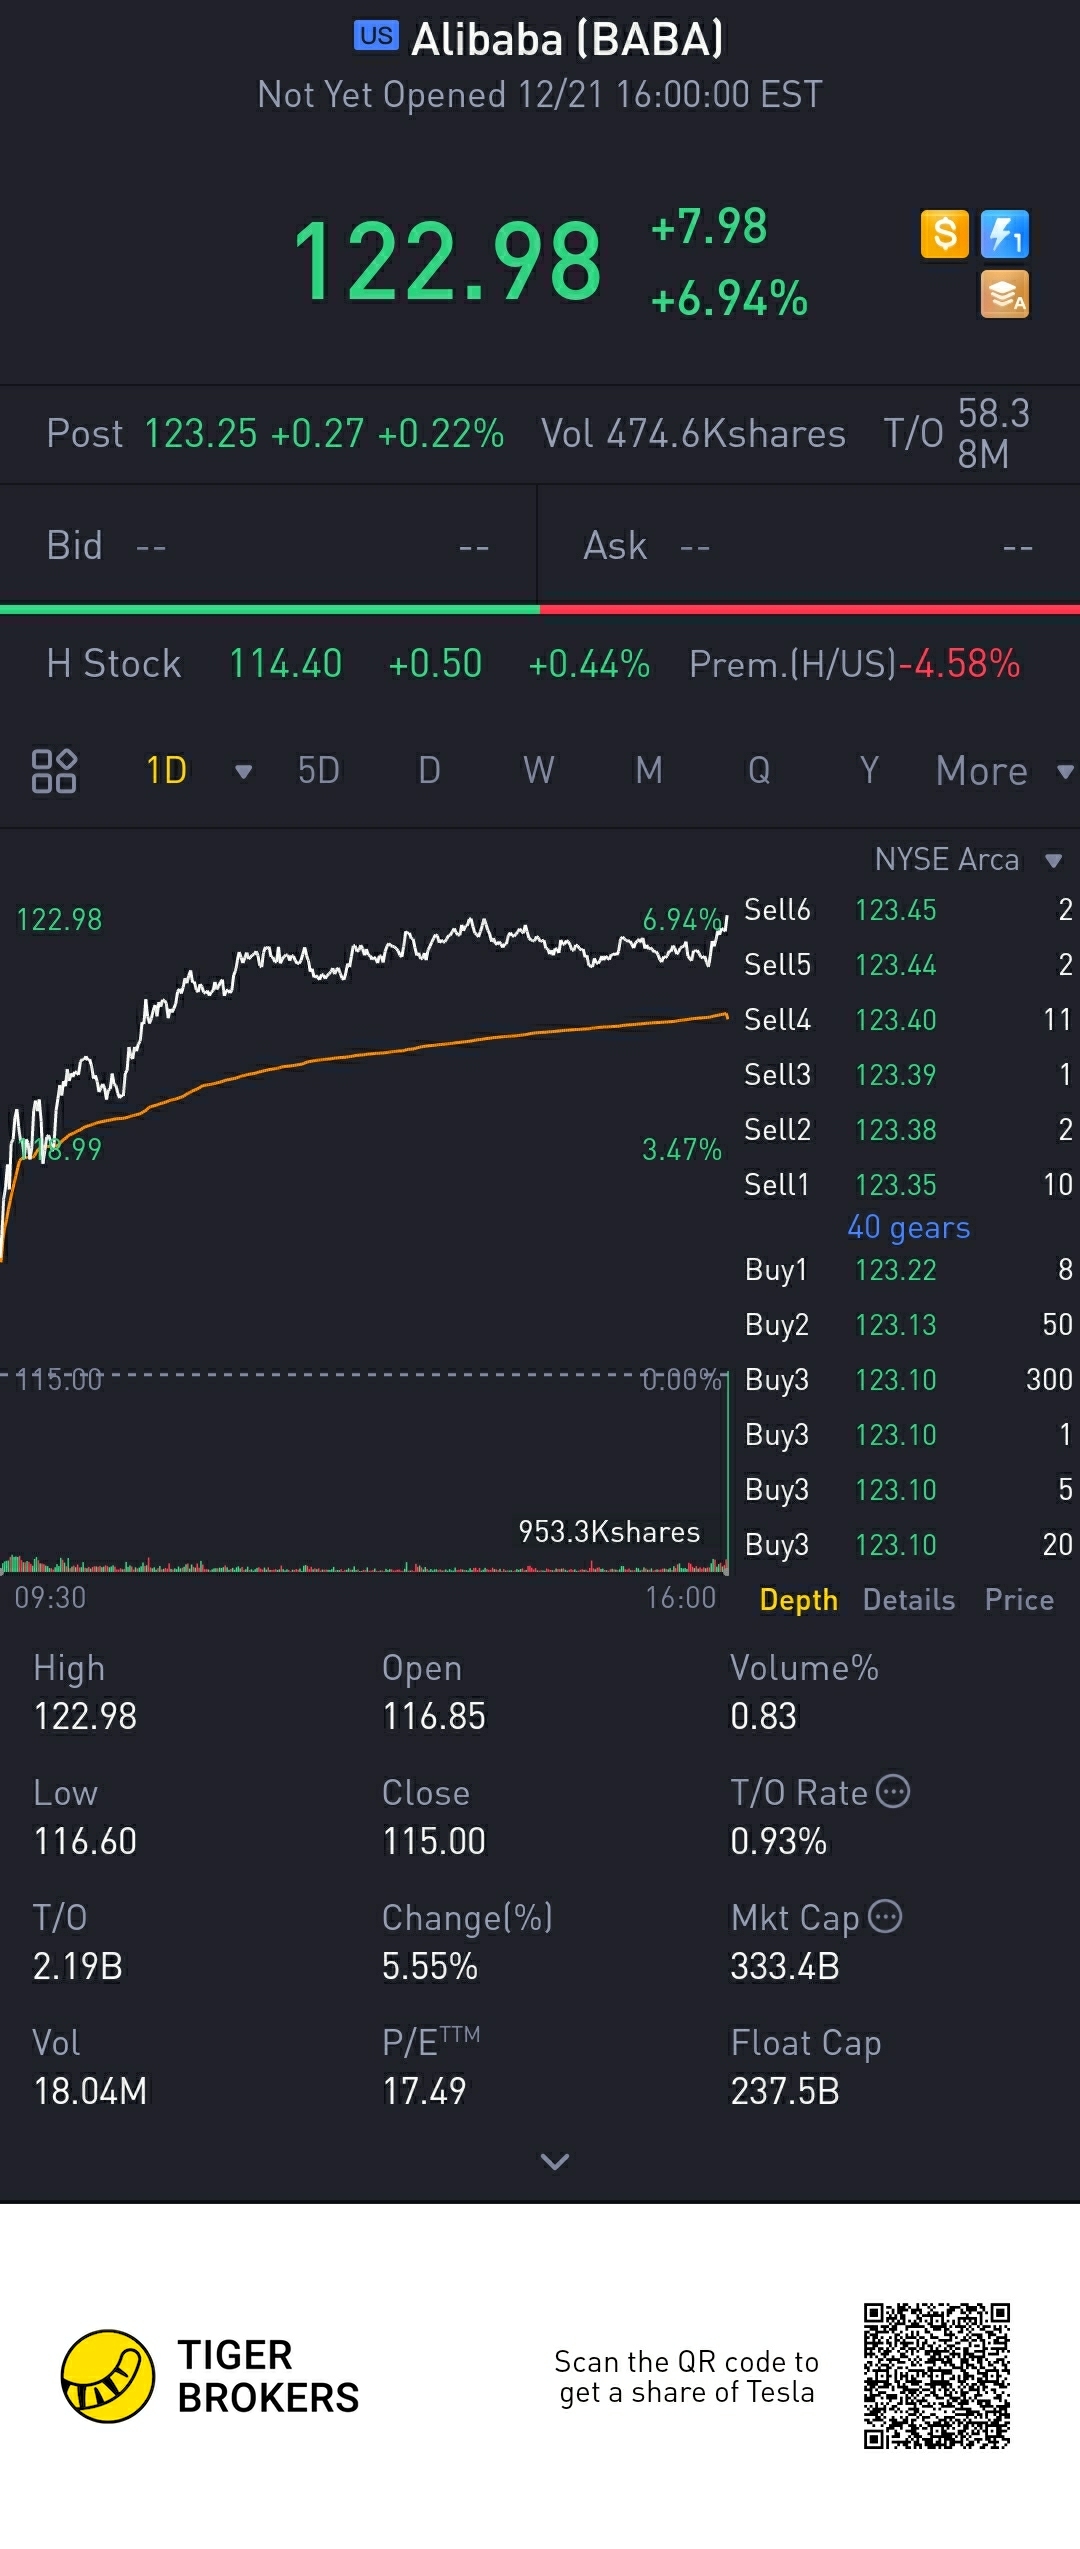Switch to the W weekly chart tab
The height and width of the screenshot is (2549, 1080).
click(539, 771)
